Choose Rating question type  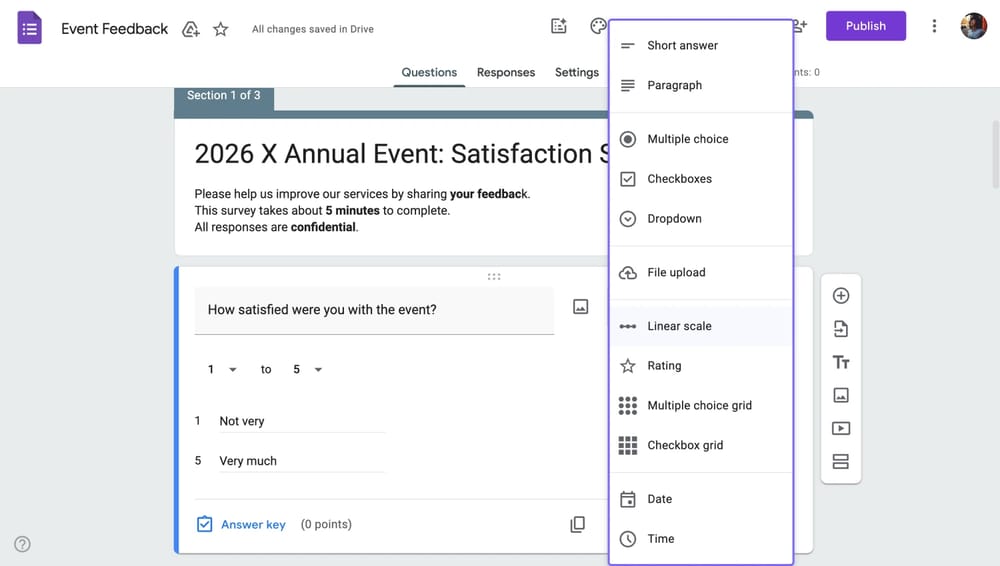point(701,366)
